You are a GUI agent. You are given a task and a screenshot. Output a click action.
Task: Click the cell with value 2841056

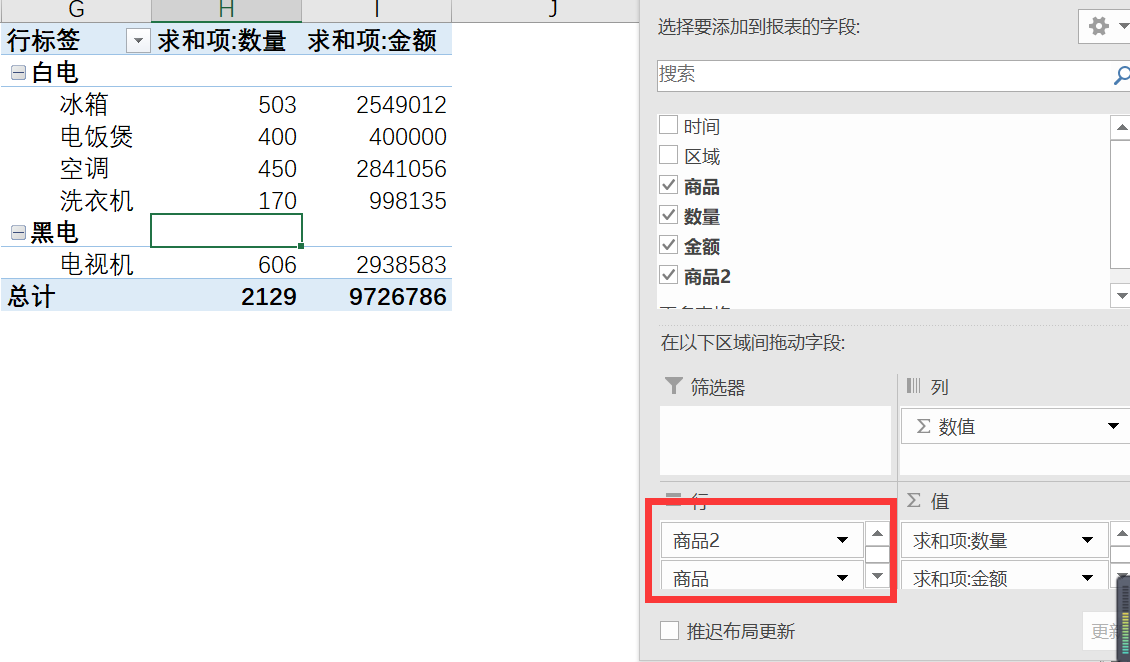click(377, 169)
